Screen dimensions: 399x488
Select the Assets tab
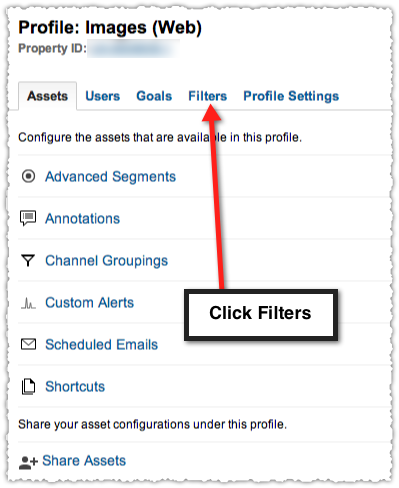point(48,96)
